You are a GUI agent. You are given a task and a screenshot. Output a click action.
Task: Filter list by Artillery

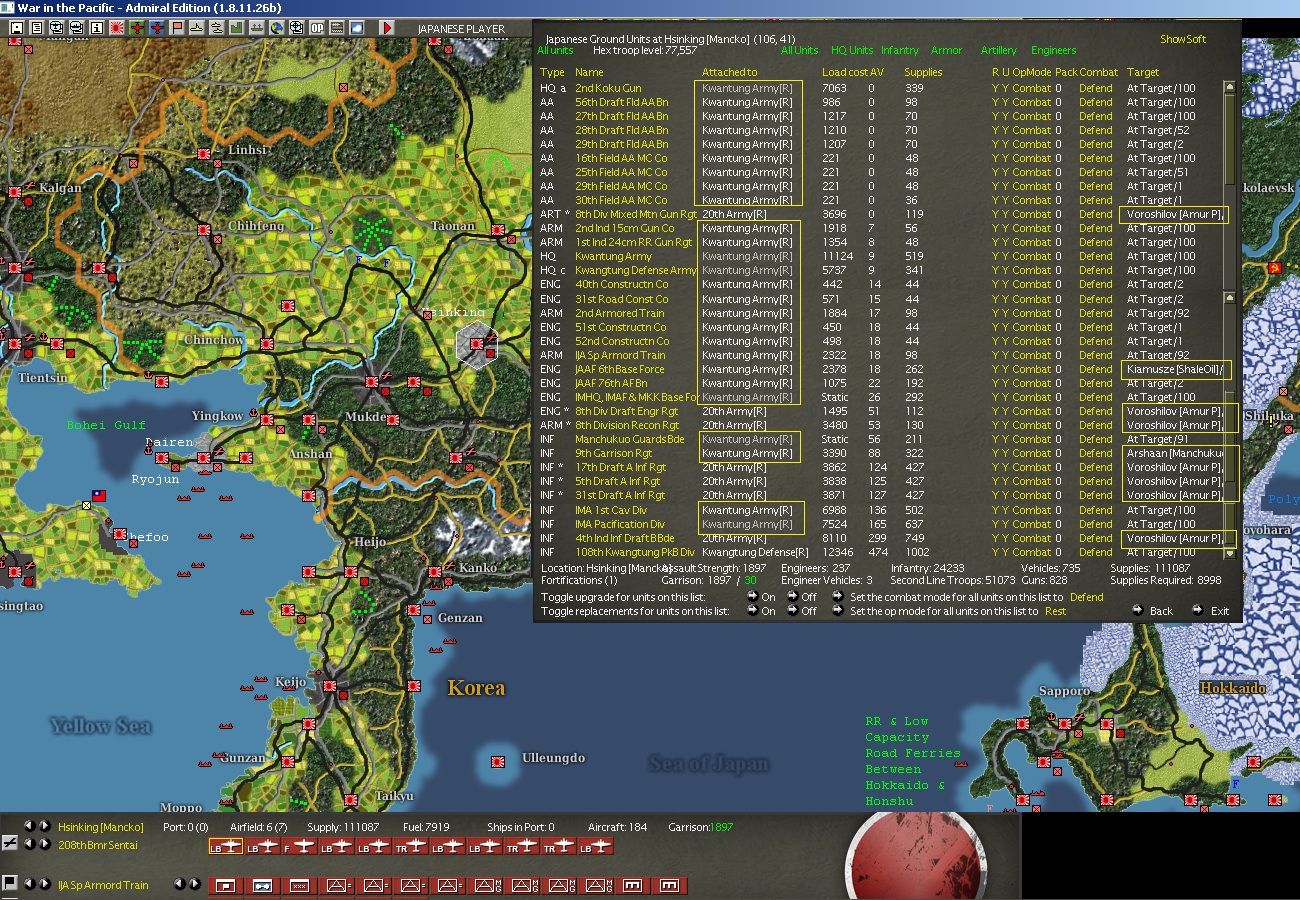[998, 50]
